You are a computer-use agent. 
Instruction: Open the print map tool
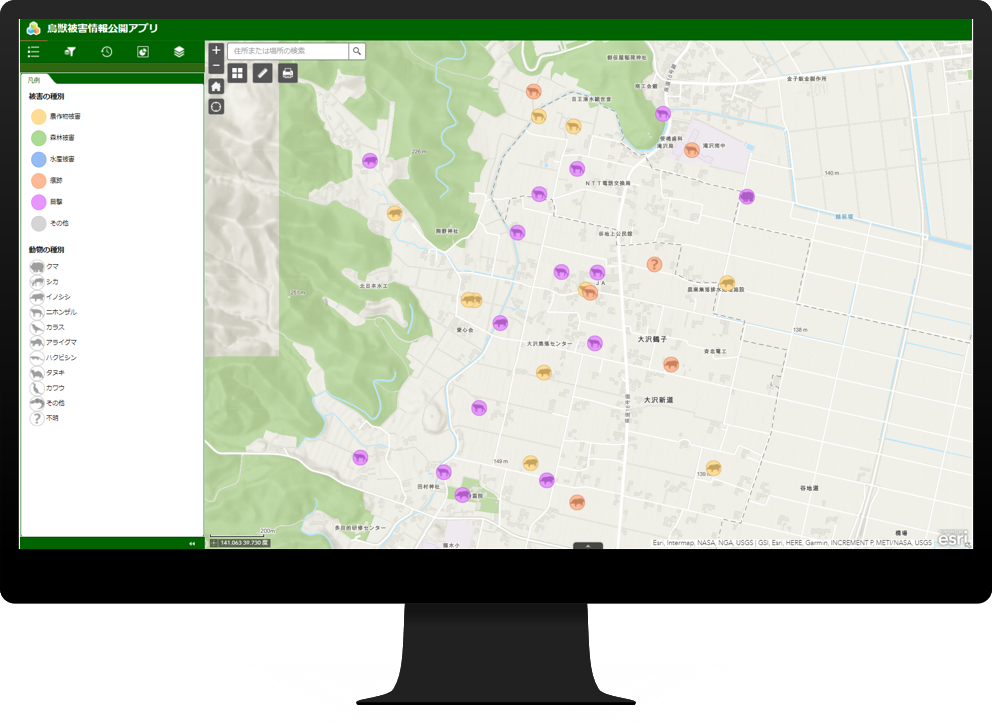click(287, 73)
